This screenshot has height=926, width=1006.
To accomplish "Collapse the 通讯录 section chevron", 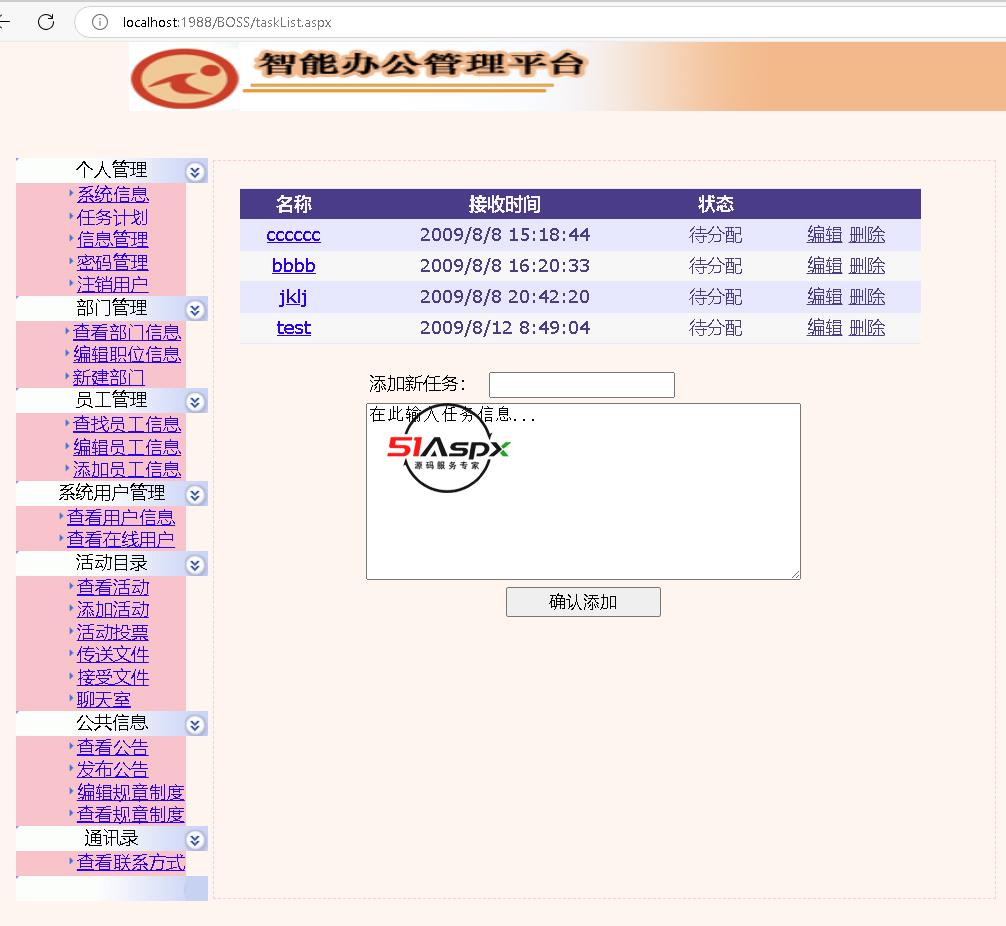I will click(x=195, y=840).
